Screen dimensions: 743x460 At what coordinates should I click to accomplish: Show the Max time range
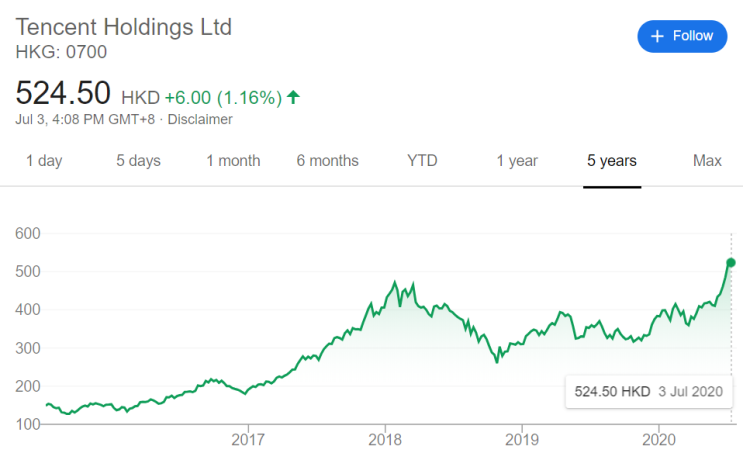[x=707, y=160]
